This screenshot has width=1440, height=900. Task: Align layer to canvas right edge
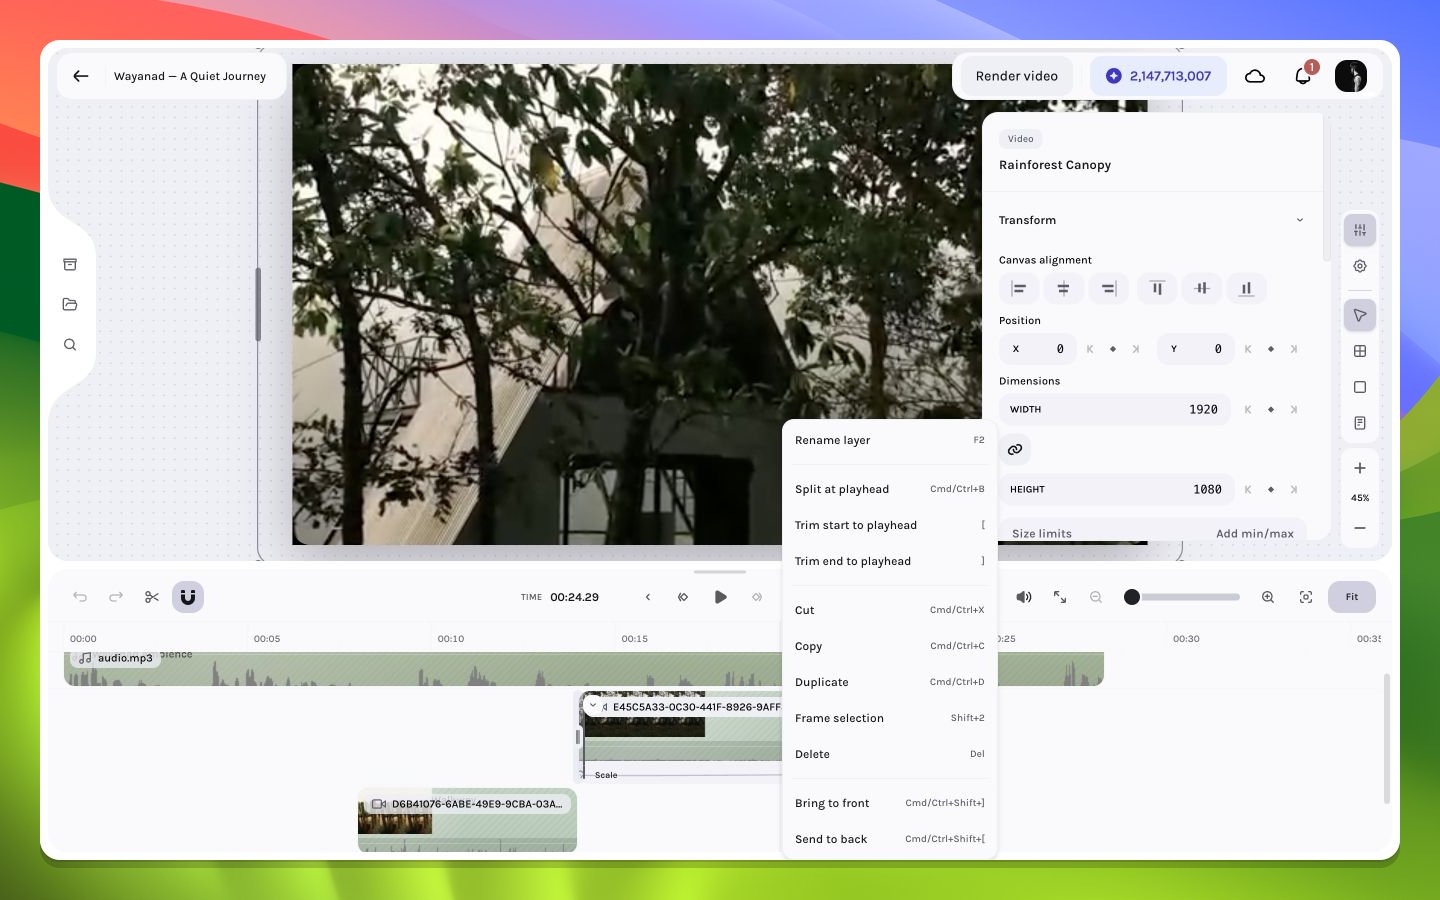1109,289
